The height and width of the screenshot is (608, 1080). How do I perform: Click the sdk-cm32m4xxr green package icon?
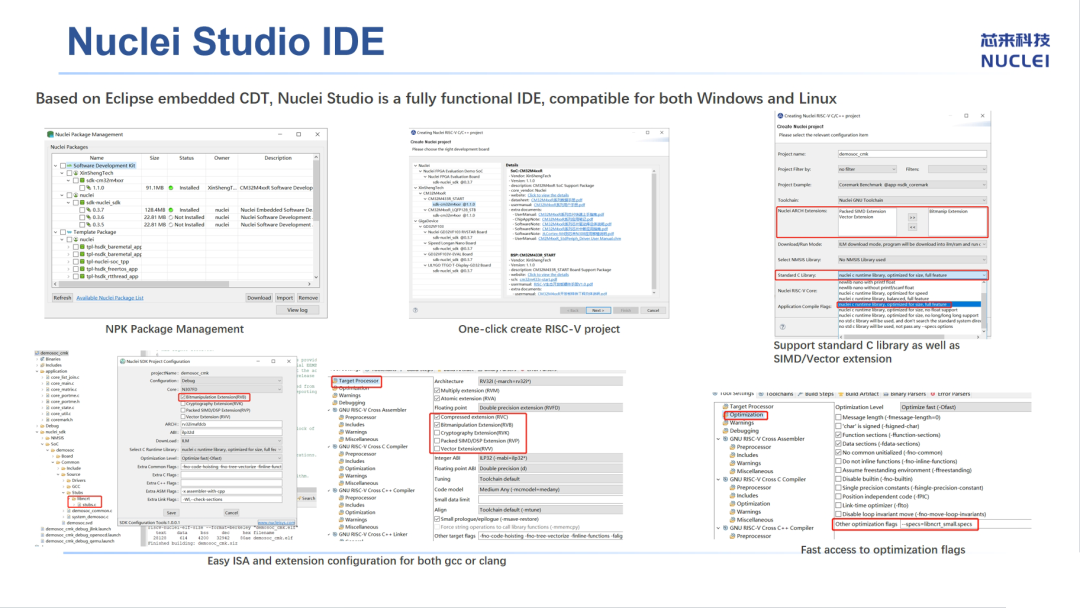(x=82, y=180)
